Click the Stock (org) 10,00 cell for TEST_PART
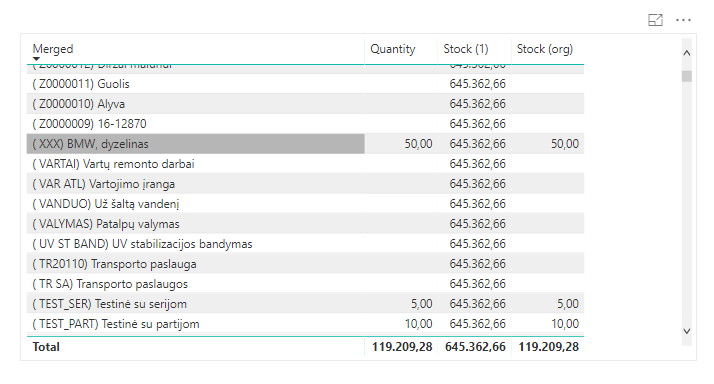 [565, 324]
